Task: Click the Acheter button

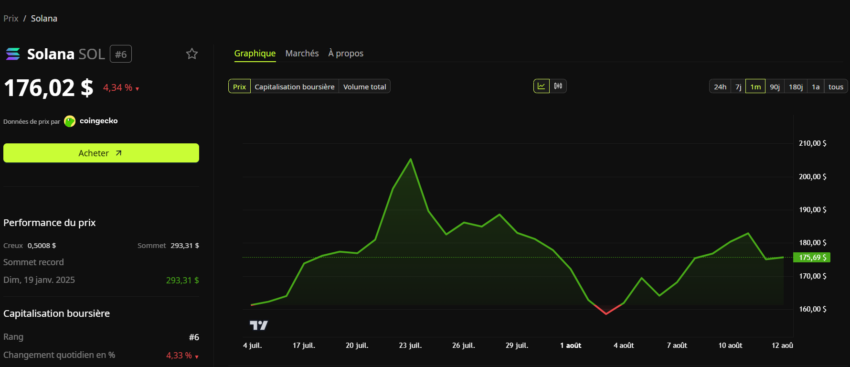Action: pyautogui.click(x=101, y=153)
